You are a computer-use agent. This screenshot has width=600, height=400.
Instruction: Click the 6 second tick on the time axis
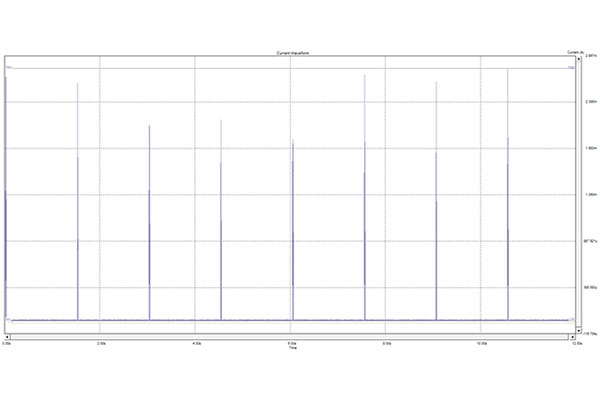pos(291,343)
